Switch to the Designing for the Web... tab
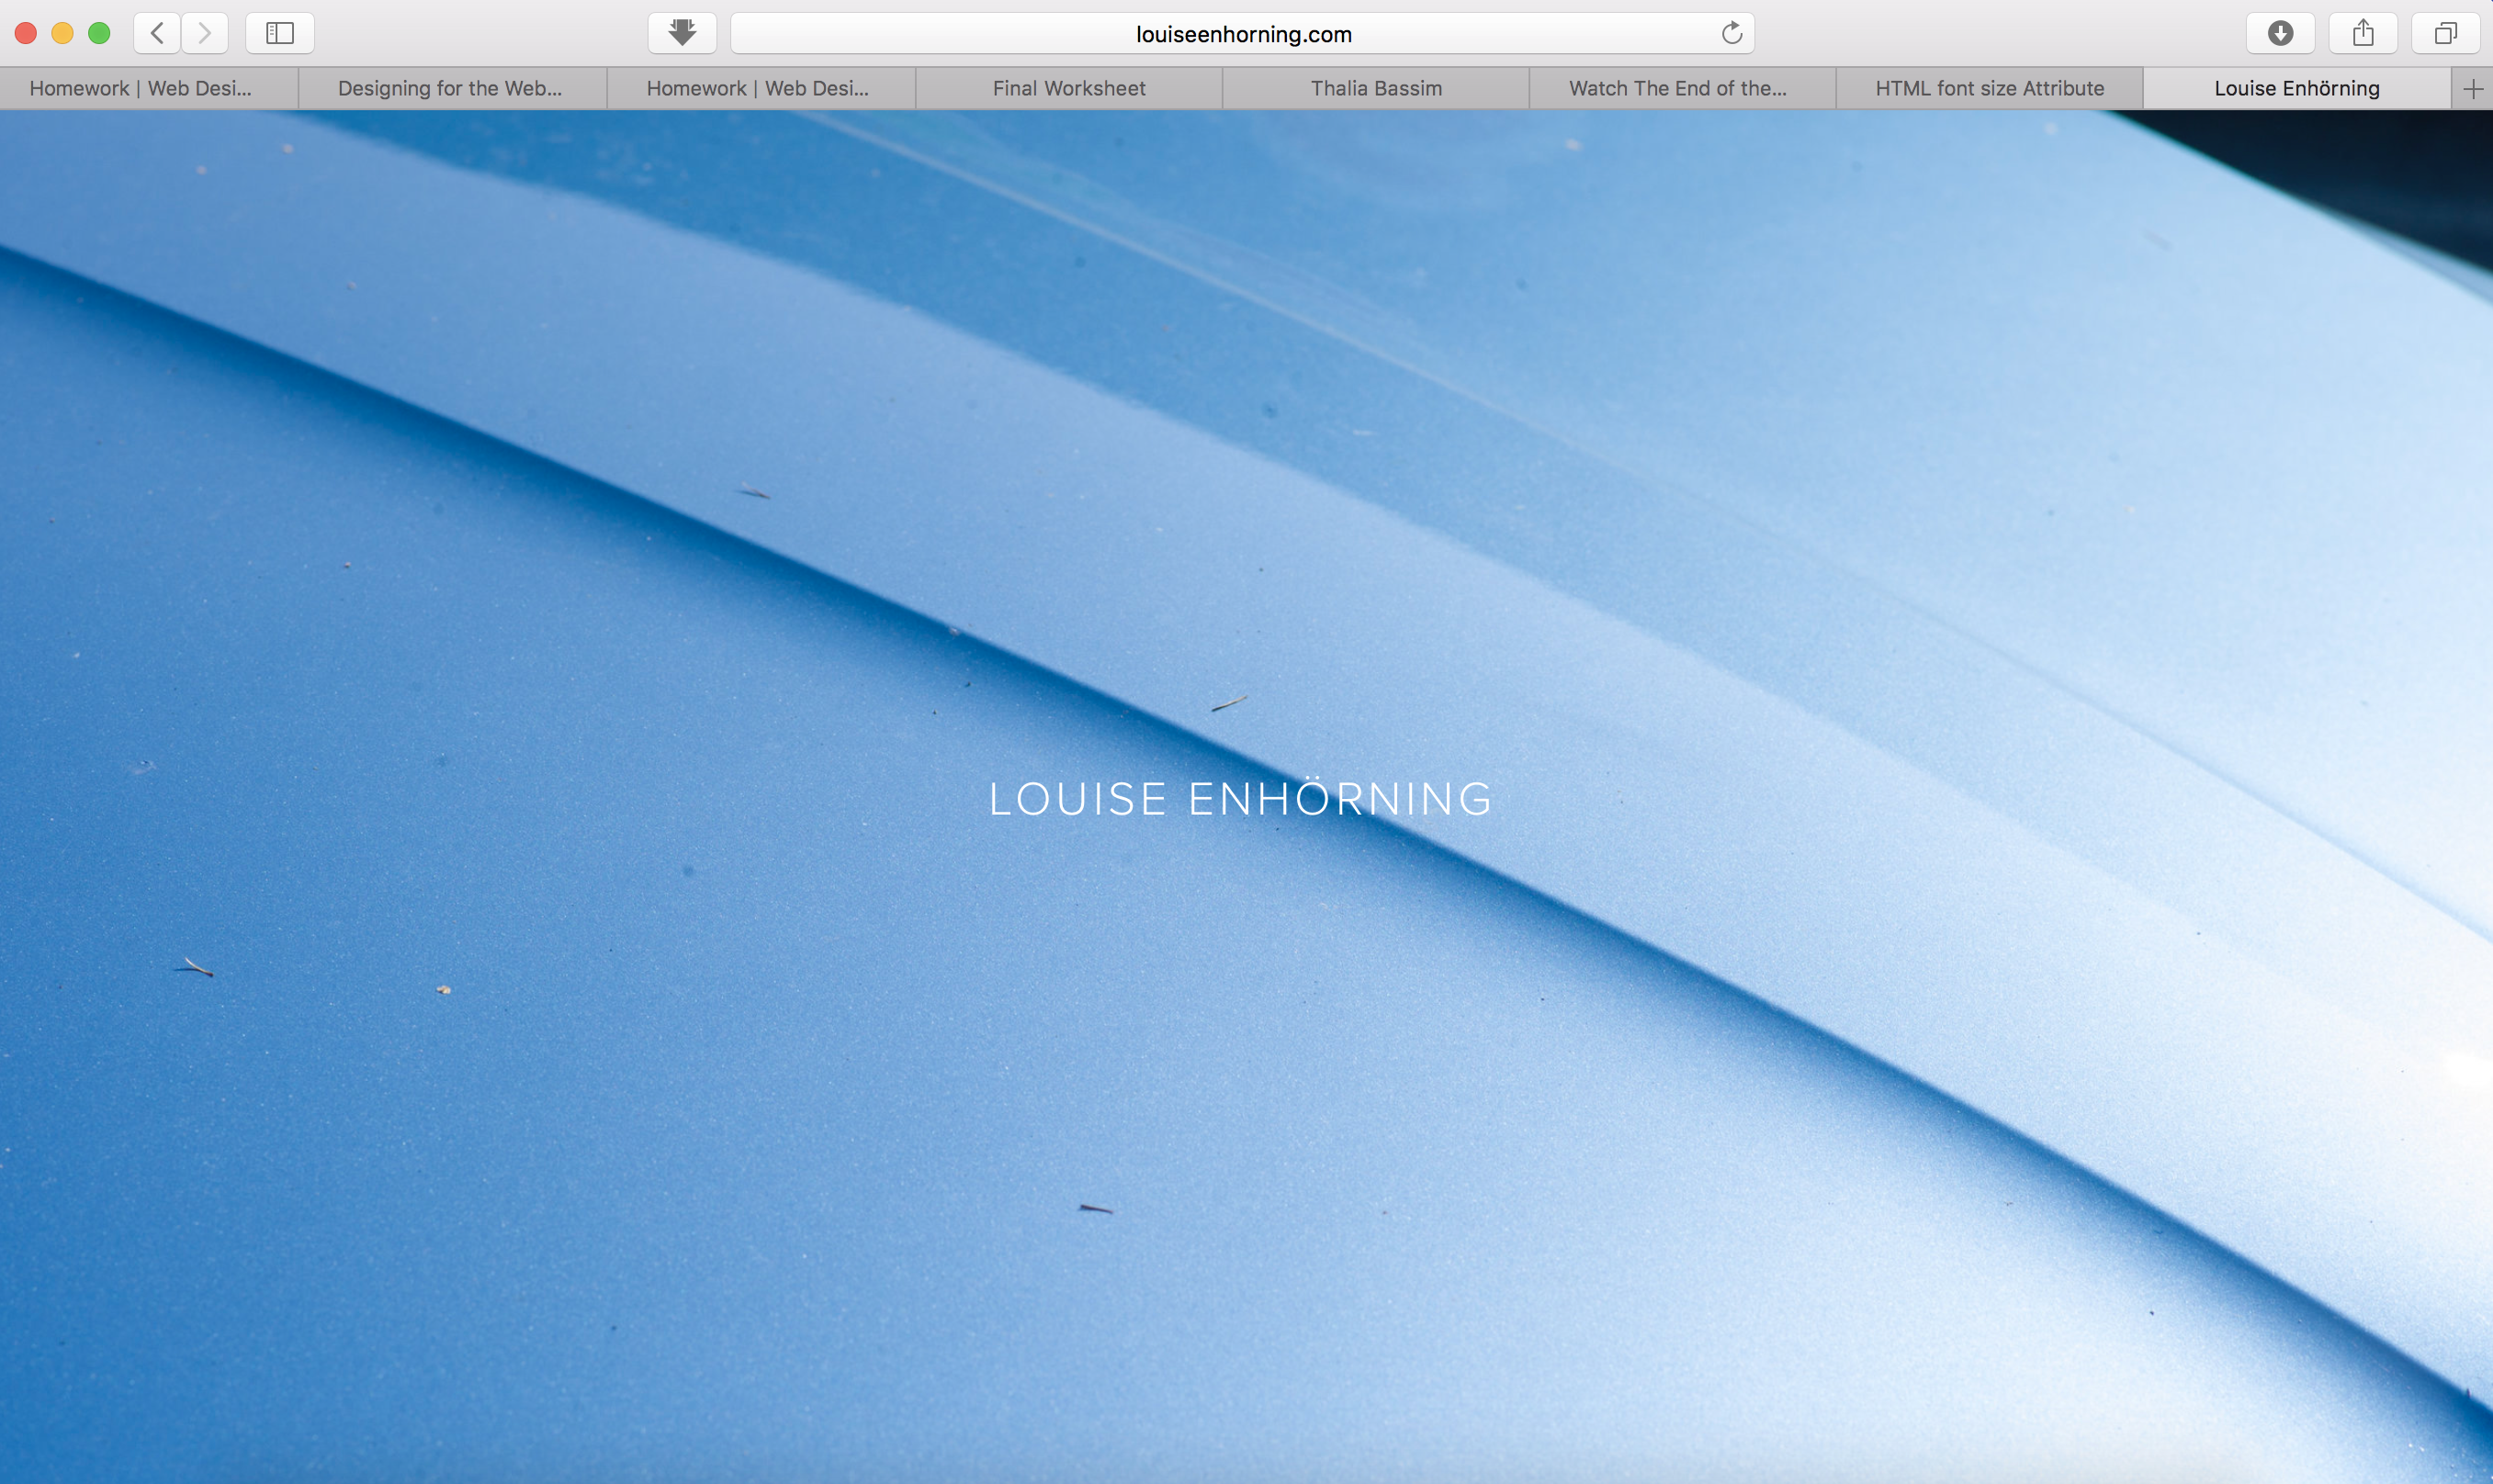Viewport: 2493px width, 1484px height. pyautogui.click(x=453, y=88)
